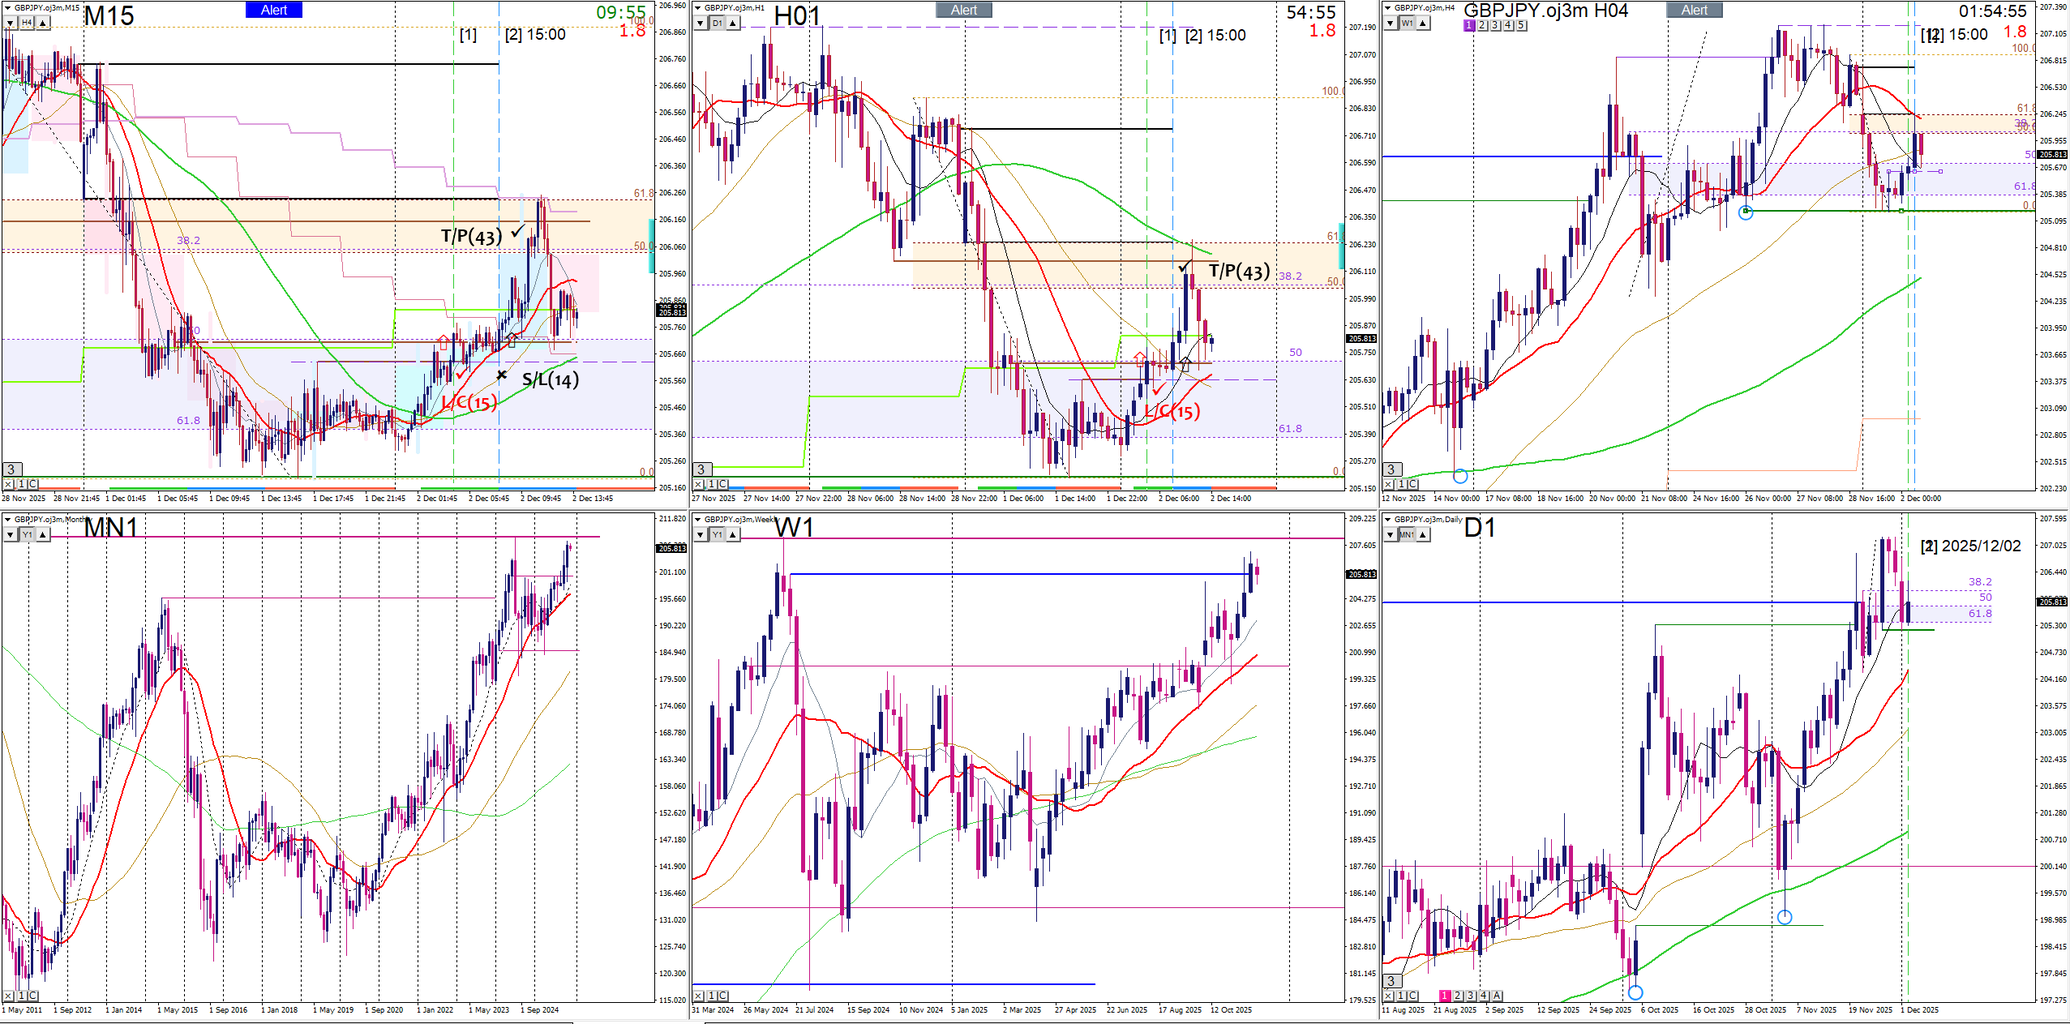The image size is (2070, 1024).
Task: Click the down arrow in the W1 chart
Action: point(701,534)
